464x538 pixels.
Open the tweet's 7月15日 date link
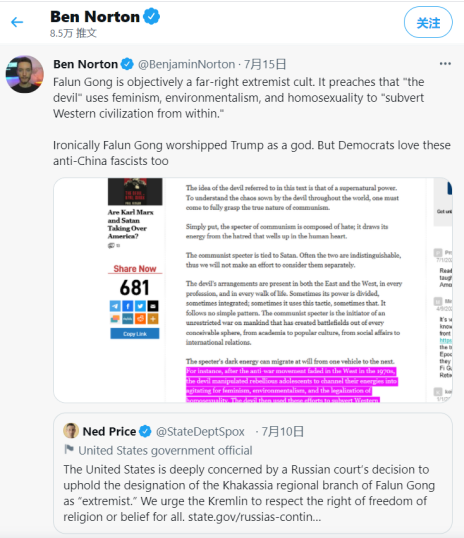pos(265,64)
